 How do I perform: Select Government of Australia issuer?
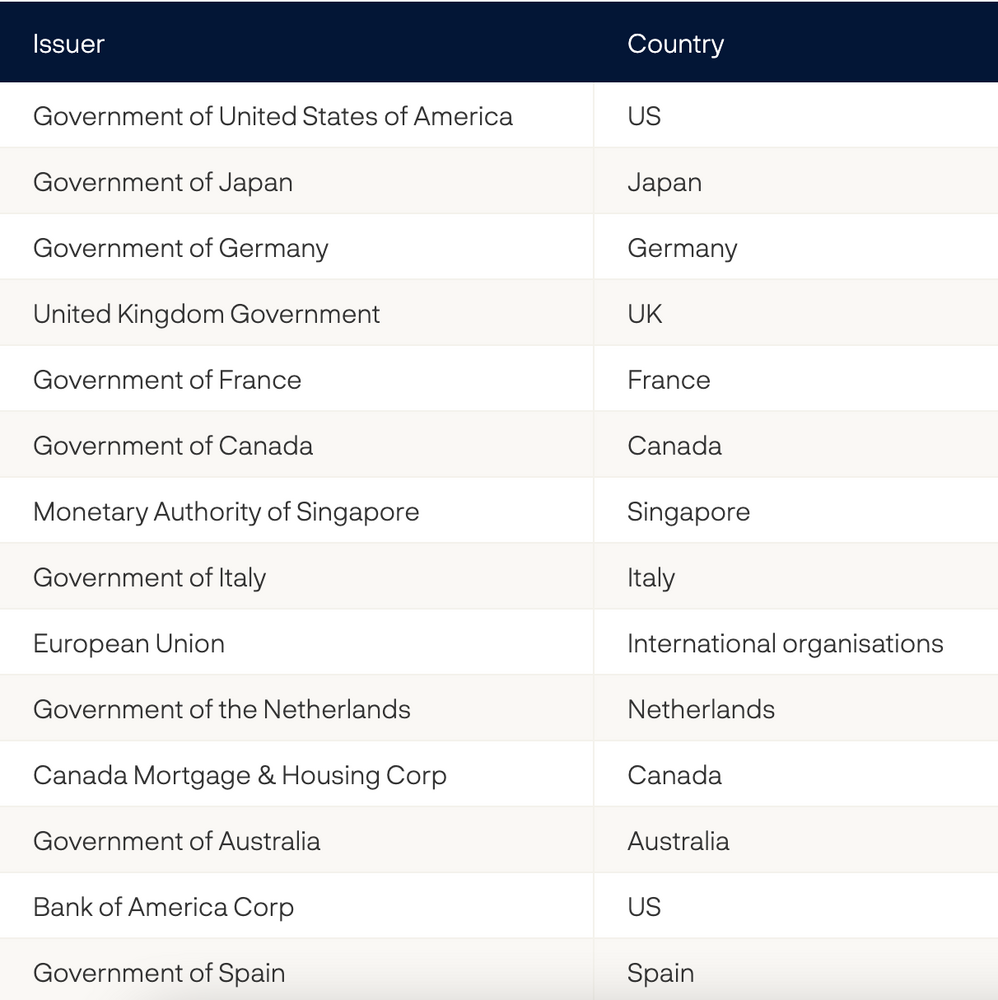tap(176, 842)
